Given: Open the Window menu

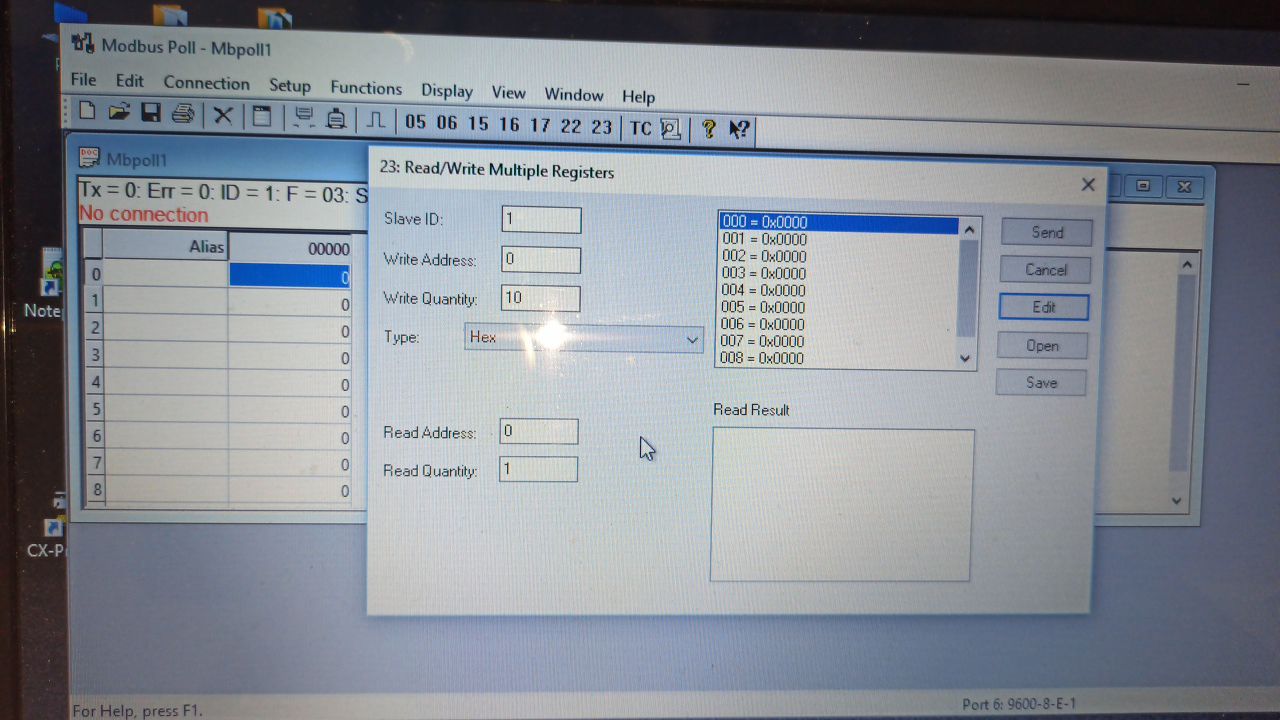Looking at the screenshot, I should [574, 95].
